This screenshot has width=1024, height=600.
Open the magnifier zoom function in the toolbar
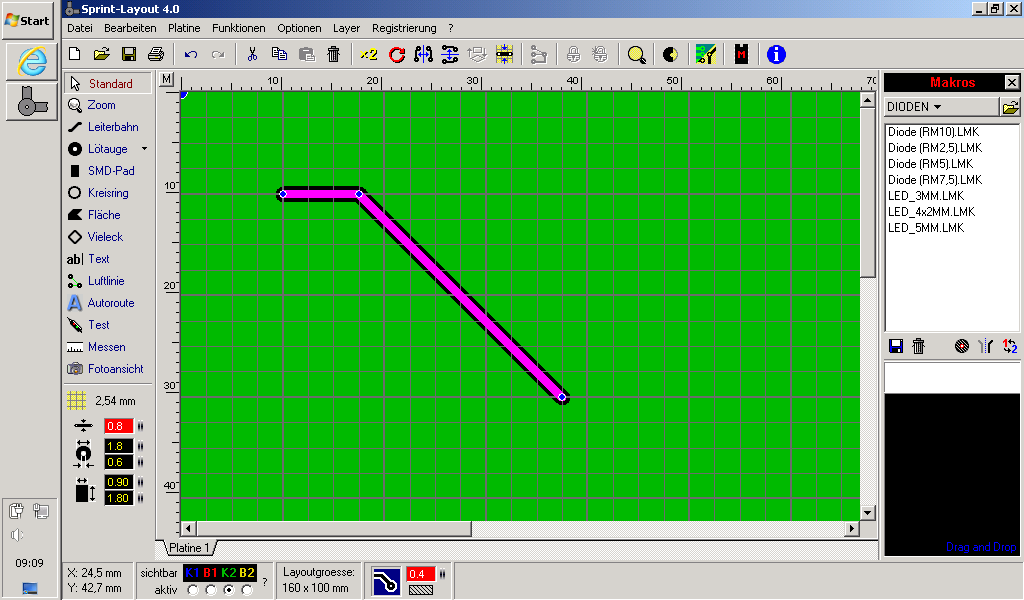coord(636,55)
